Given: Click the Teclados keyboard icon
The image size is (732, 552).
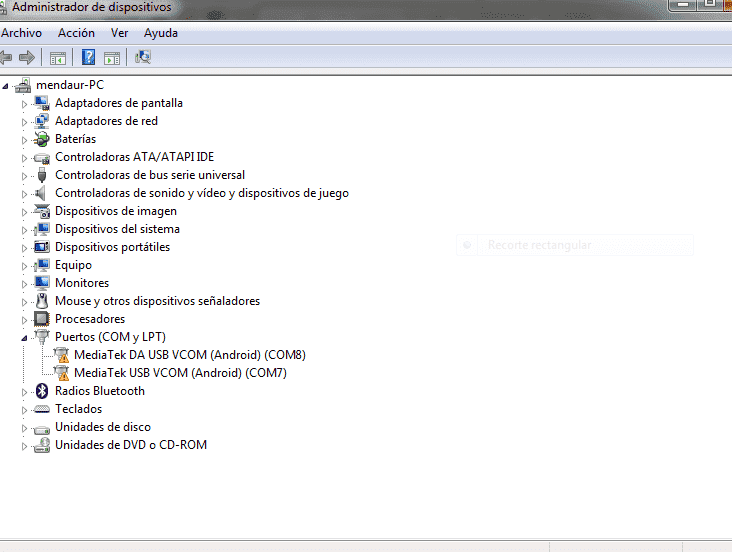Looking at the screenshot, I should coord(42,409).
